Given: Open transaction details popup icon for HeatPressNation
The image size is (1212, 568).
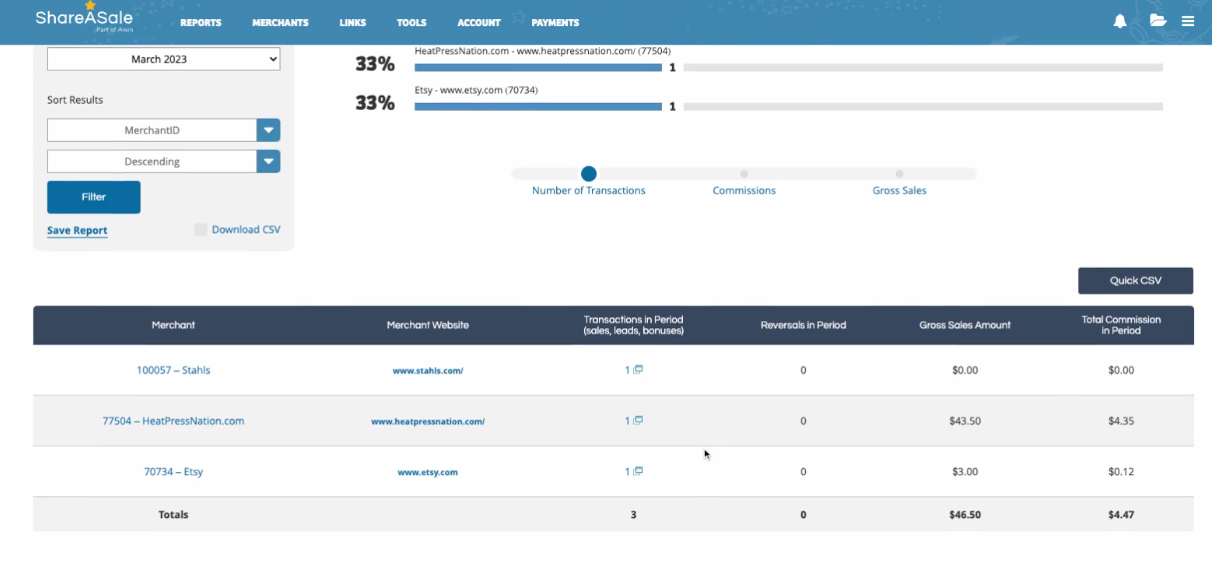Looking at the screenshot, I should [638, 420].
